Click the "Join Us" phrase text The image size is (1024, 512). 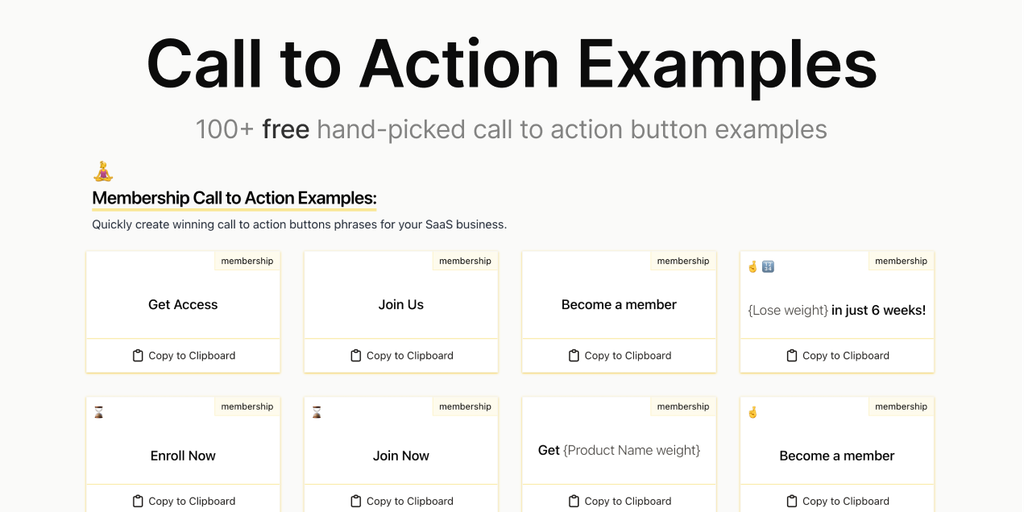click(401, 305)
